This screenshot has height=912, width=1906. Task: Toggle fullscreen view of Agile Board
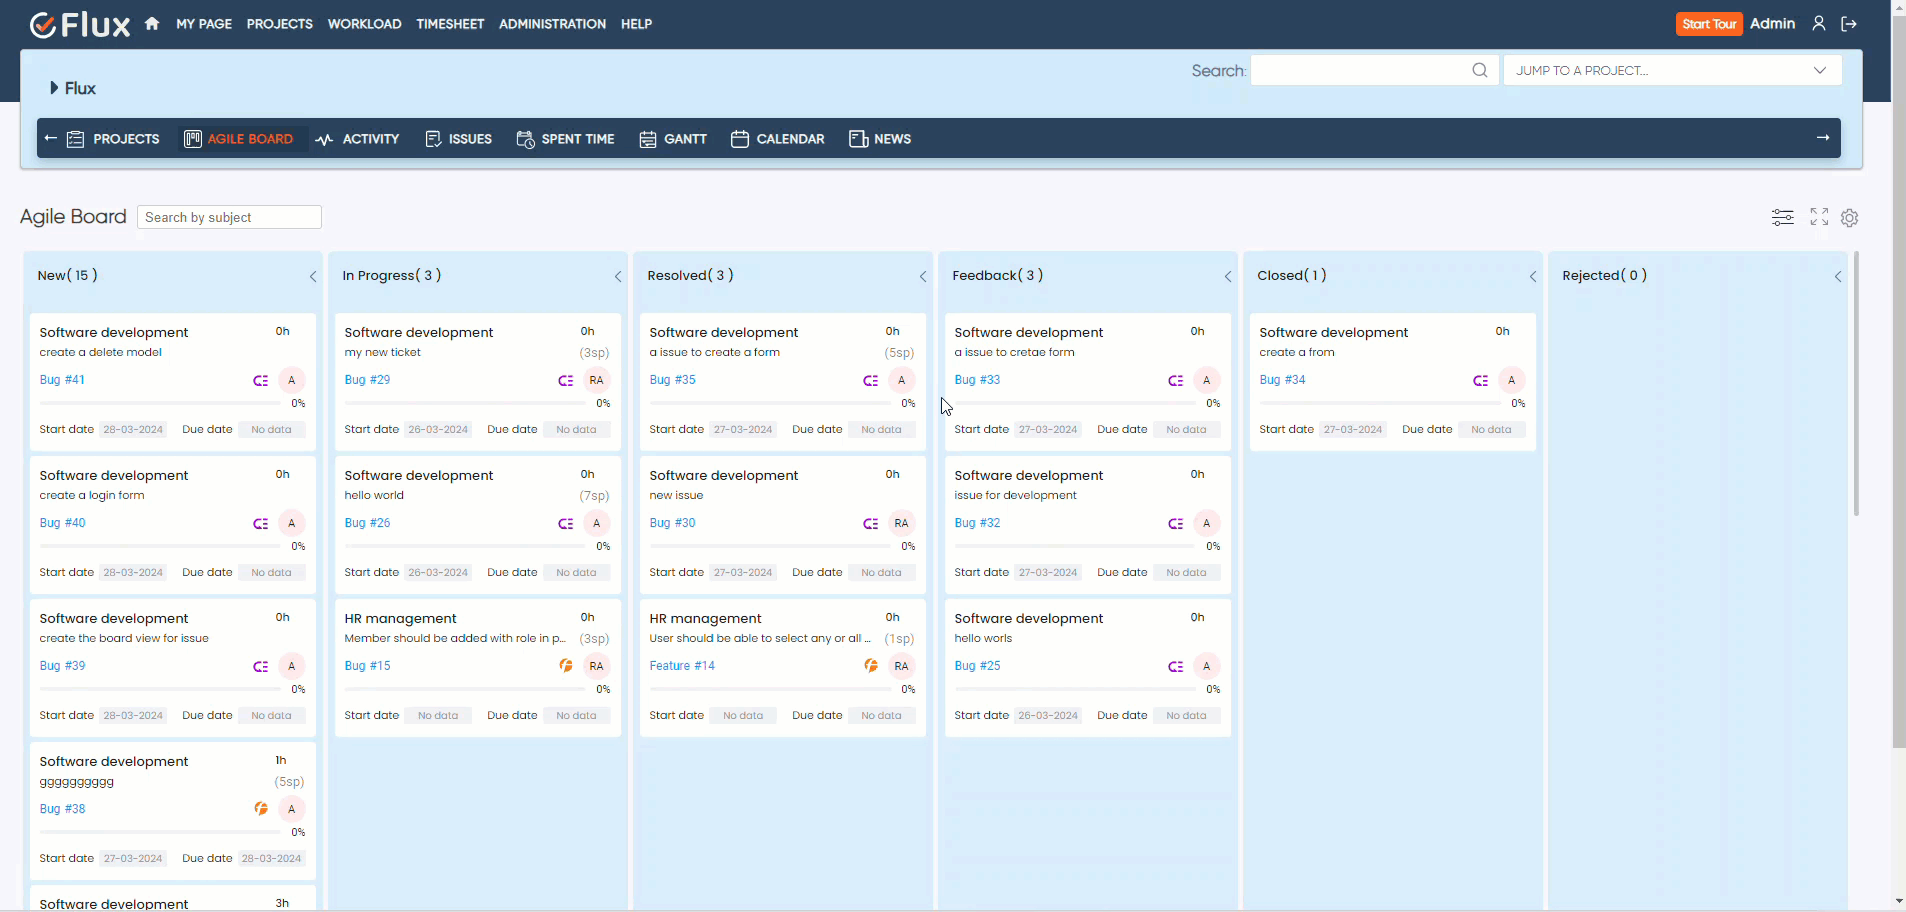[x=1819, y=217]
